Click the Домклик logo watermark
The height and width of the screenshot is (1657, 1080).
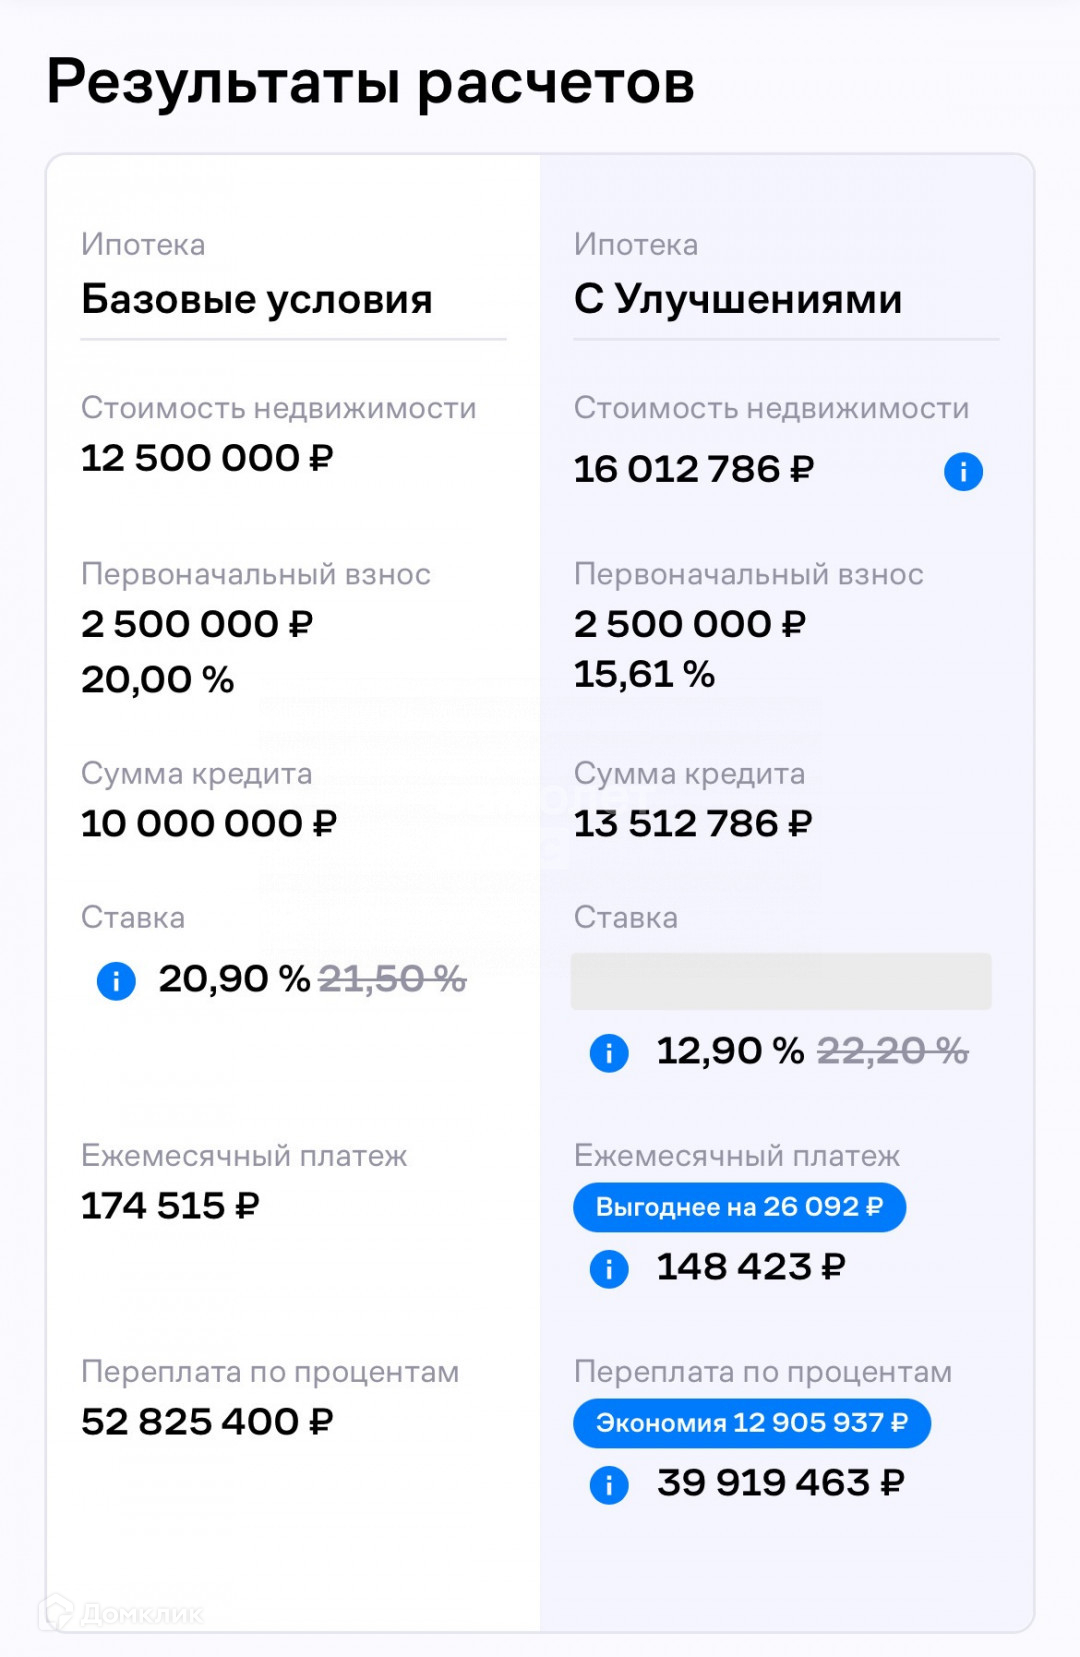122,1613
